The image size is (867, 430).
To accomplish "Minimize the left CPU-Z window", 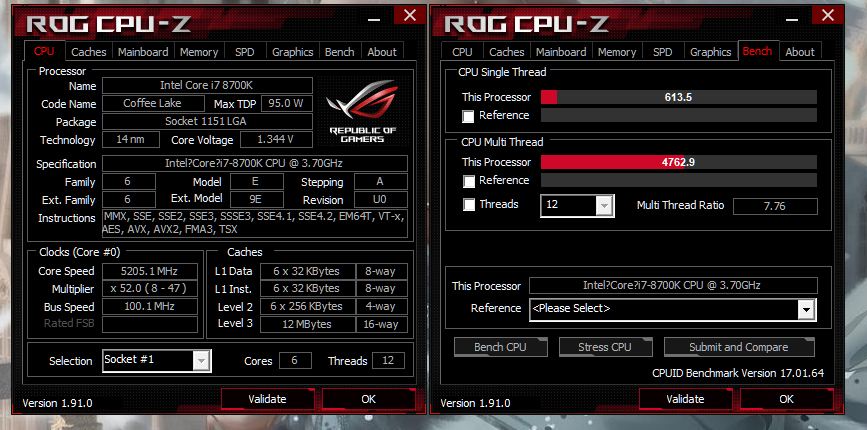I will [374, 18].
